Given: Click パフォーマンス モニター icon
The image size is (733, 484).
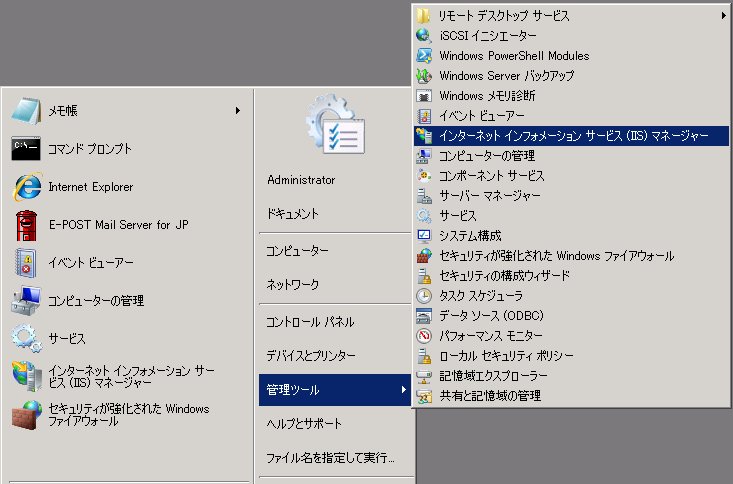Looking at the screenshot, I should tap(424, 336).
